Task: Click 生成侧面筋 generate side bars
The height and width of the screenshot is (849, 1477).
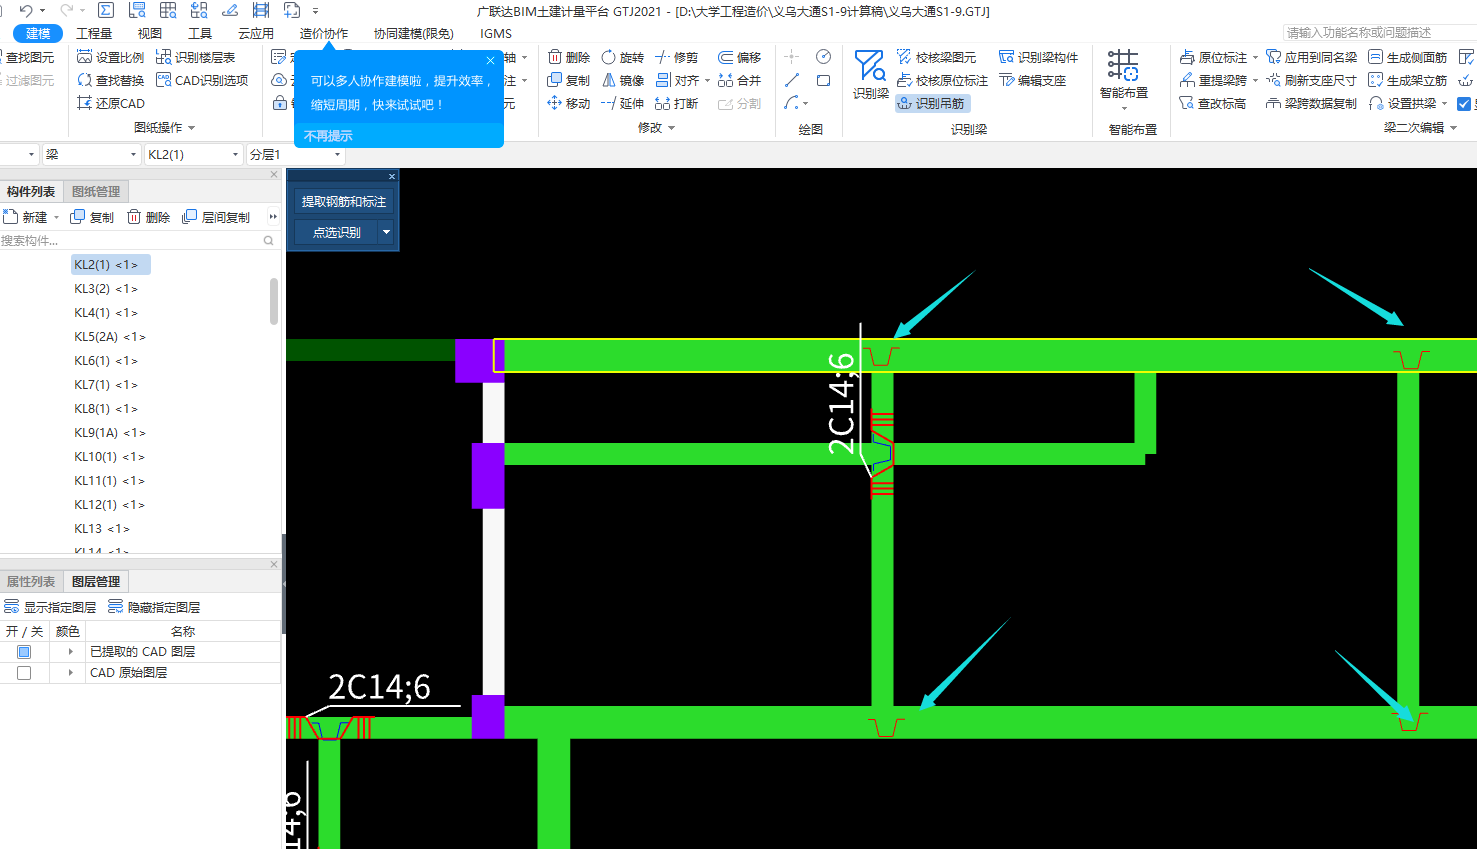Action: 1407,57
